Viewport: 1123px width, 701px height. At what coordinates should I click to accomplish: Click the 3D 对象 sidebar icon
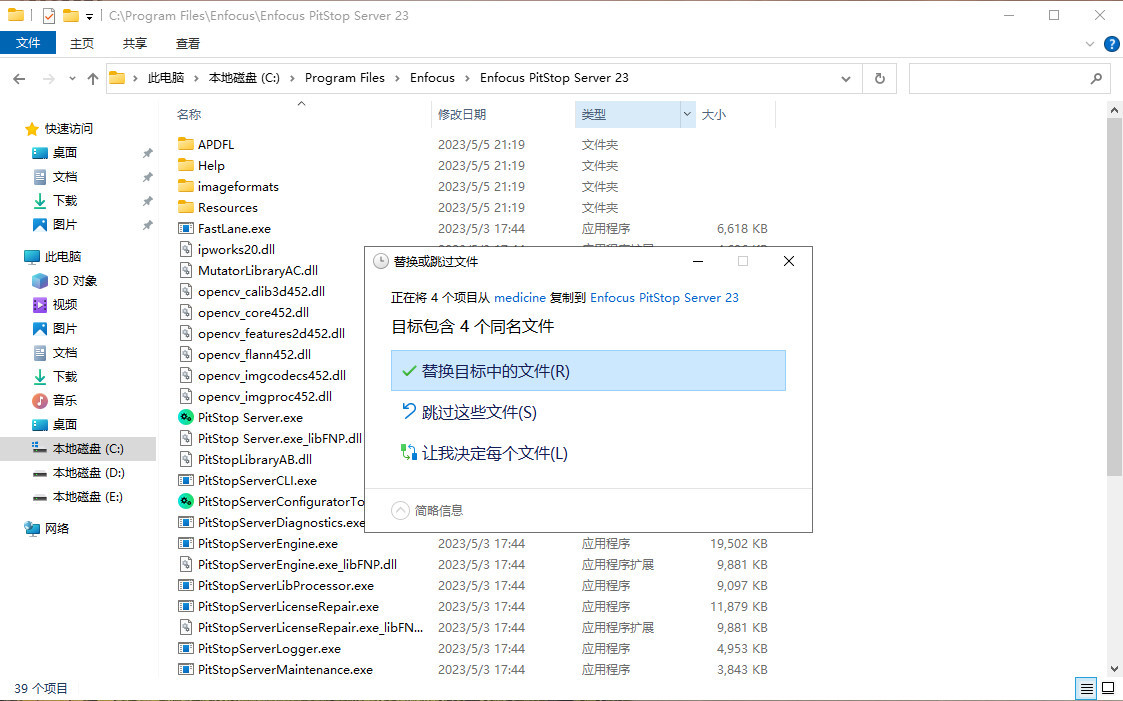40,281
